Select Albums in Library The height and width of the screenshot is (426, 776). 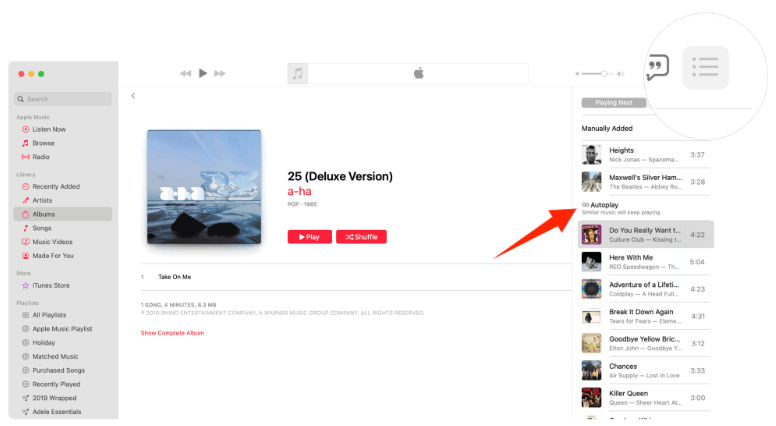coord(63,214)
